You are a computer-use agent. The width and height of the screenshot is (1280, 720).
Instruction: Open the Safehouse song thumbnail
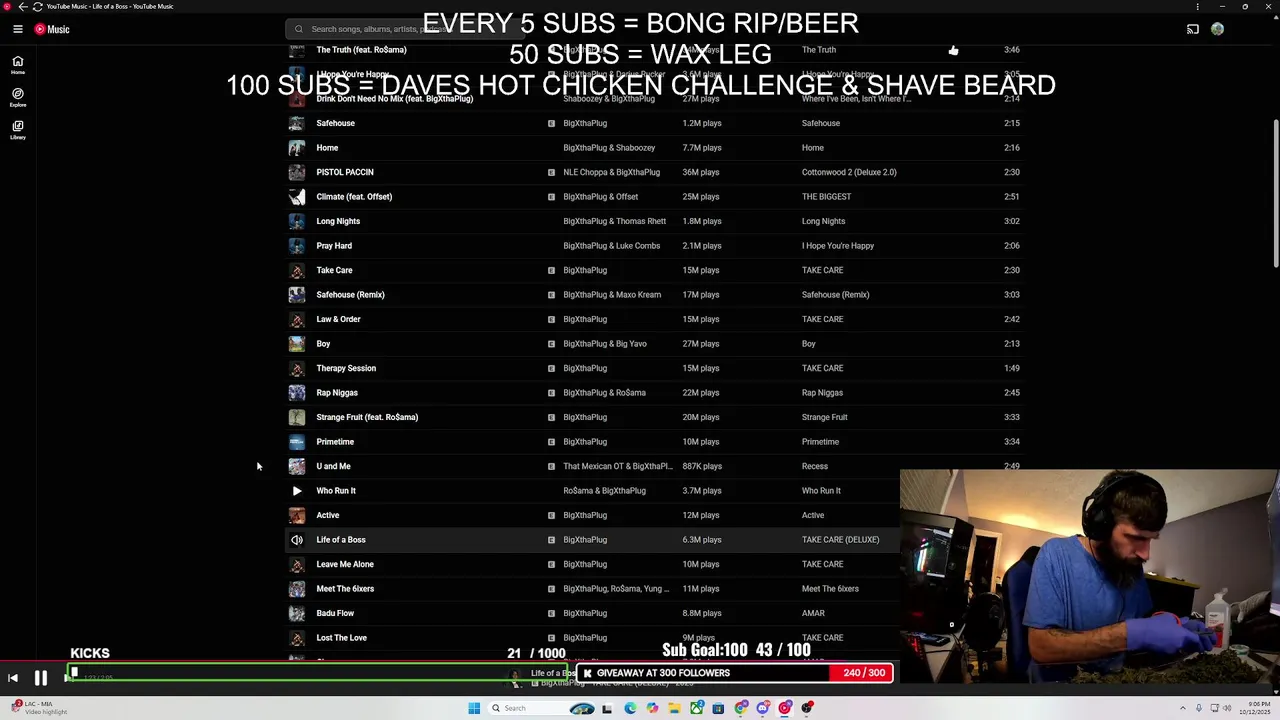tap(296, 123)
